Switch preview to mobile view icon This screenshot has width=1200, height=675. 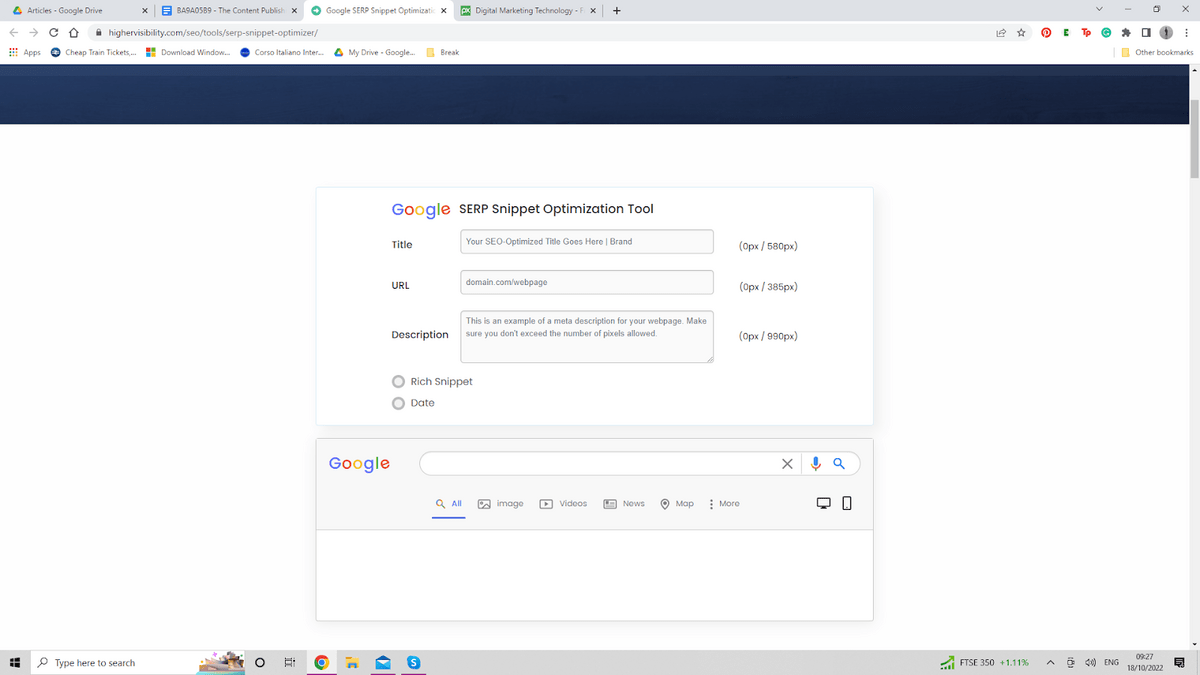click(x=846, y=502)
